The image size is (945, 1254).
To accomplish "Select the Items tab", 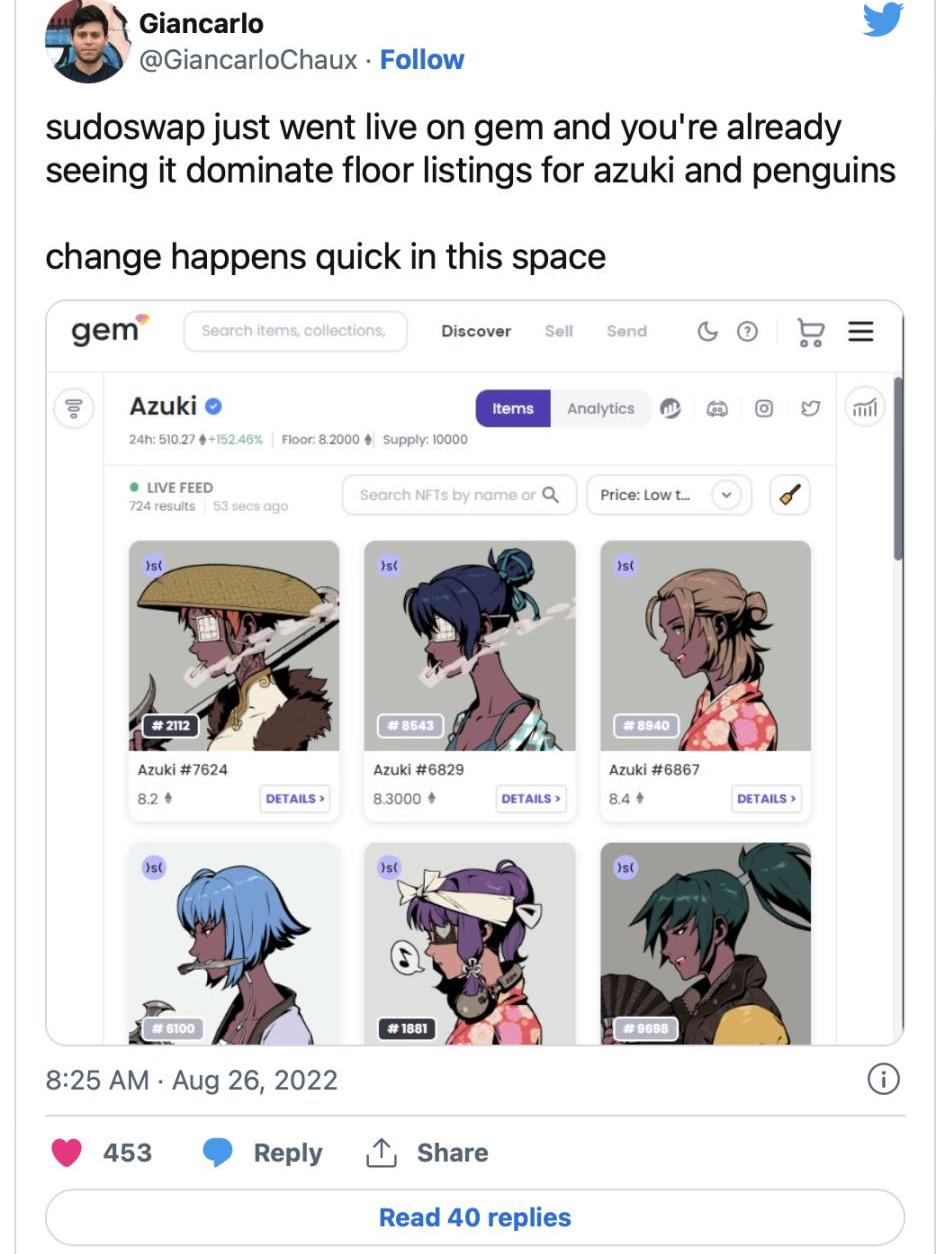I will pos(513,408).
